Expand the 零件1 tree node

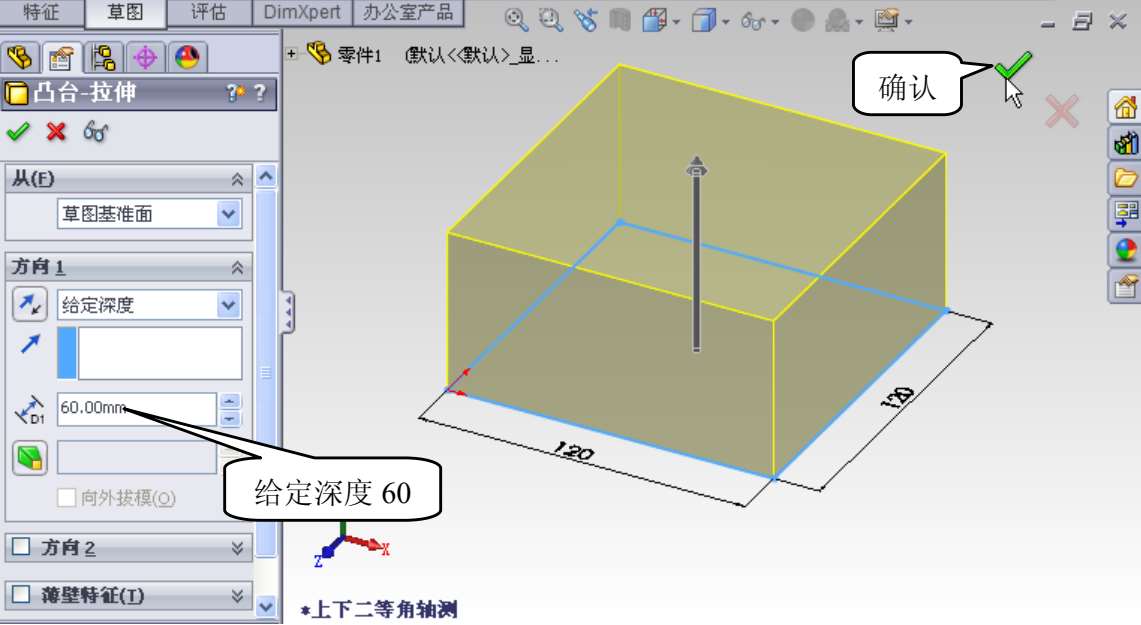292,54
